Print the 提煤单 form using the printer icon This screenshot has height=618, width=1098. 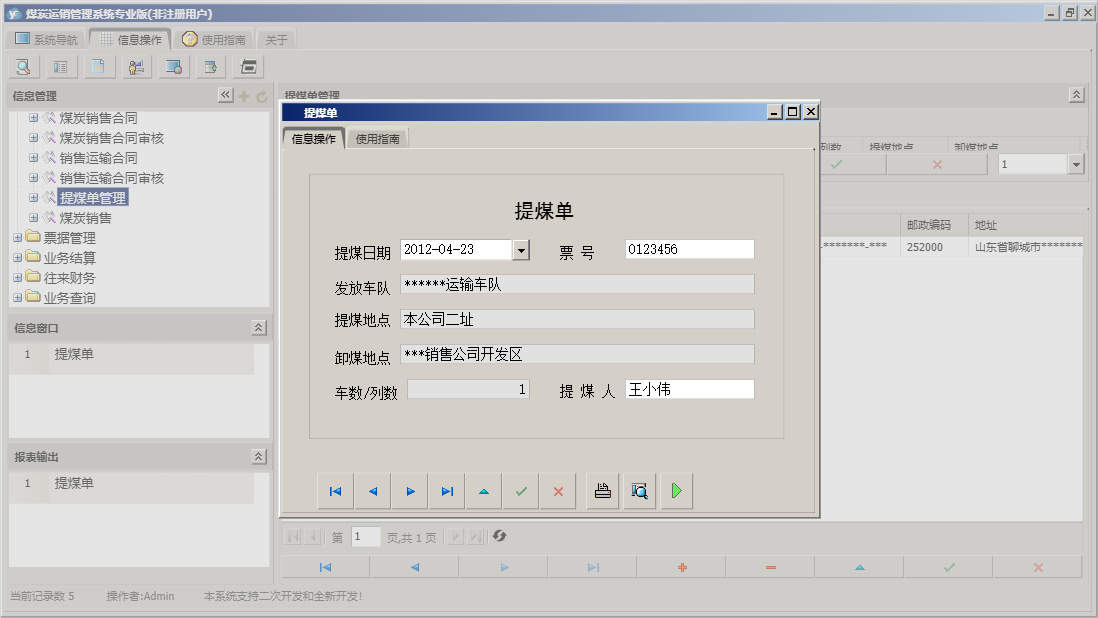tap(601, 490)
